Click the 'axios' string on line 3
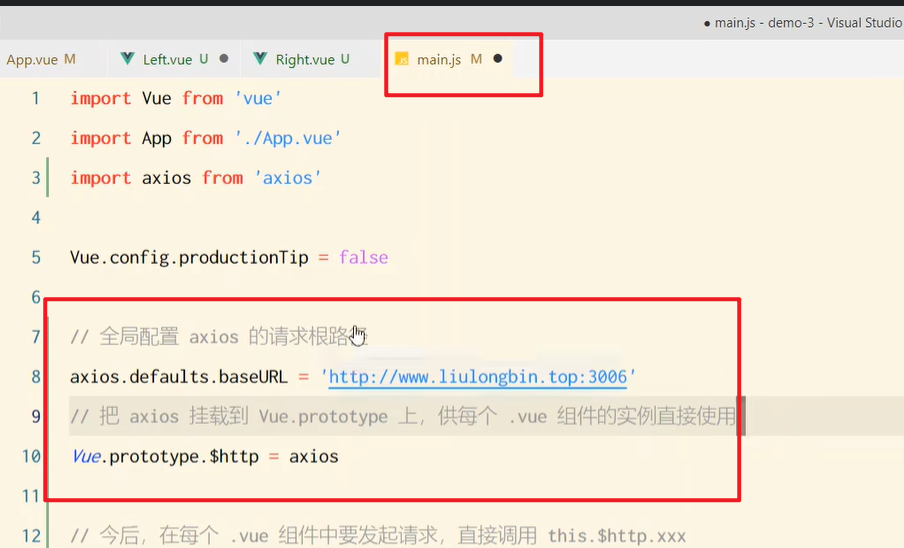The image size is (904, 548). 288,178
